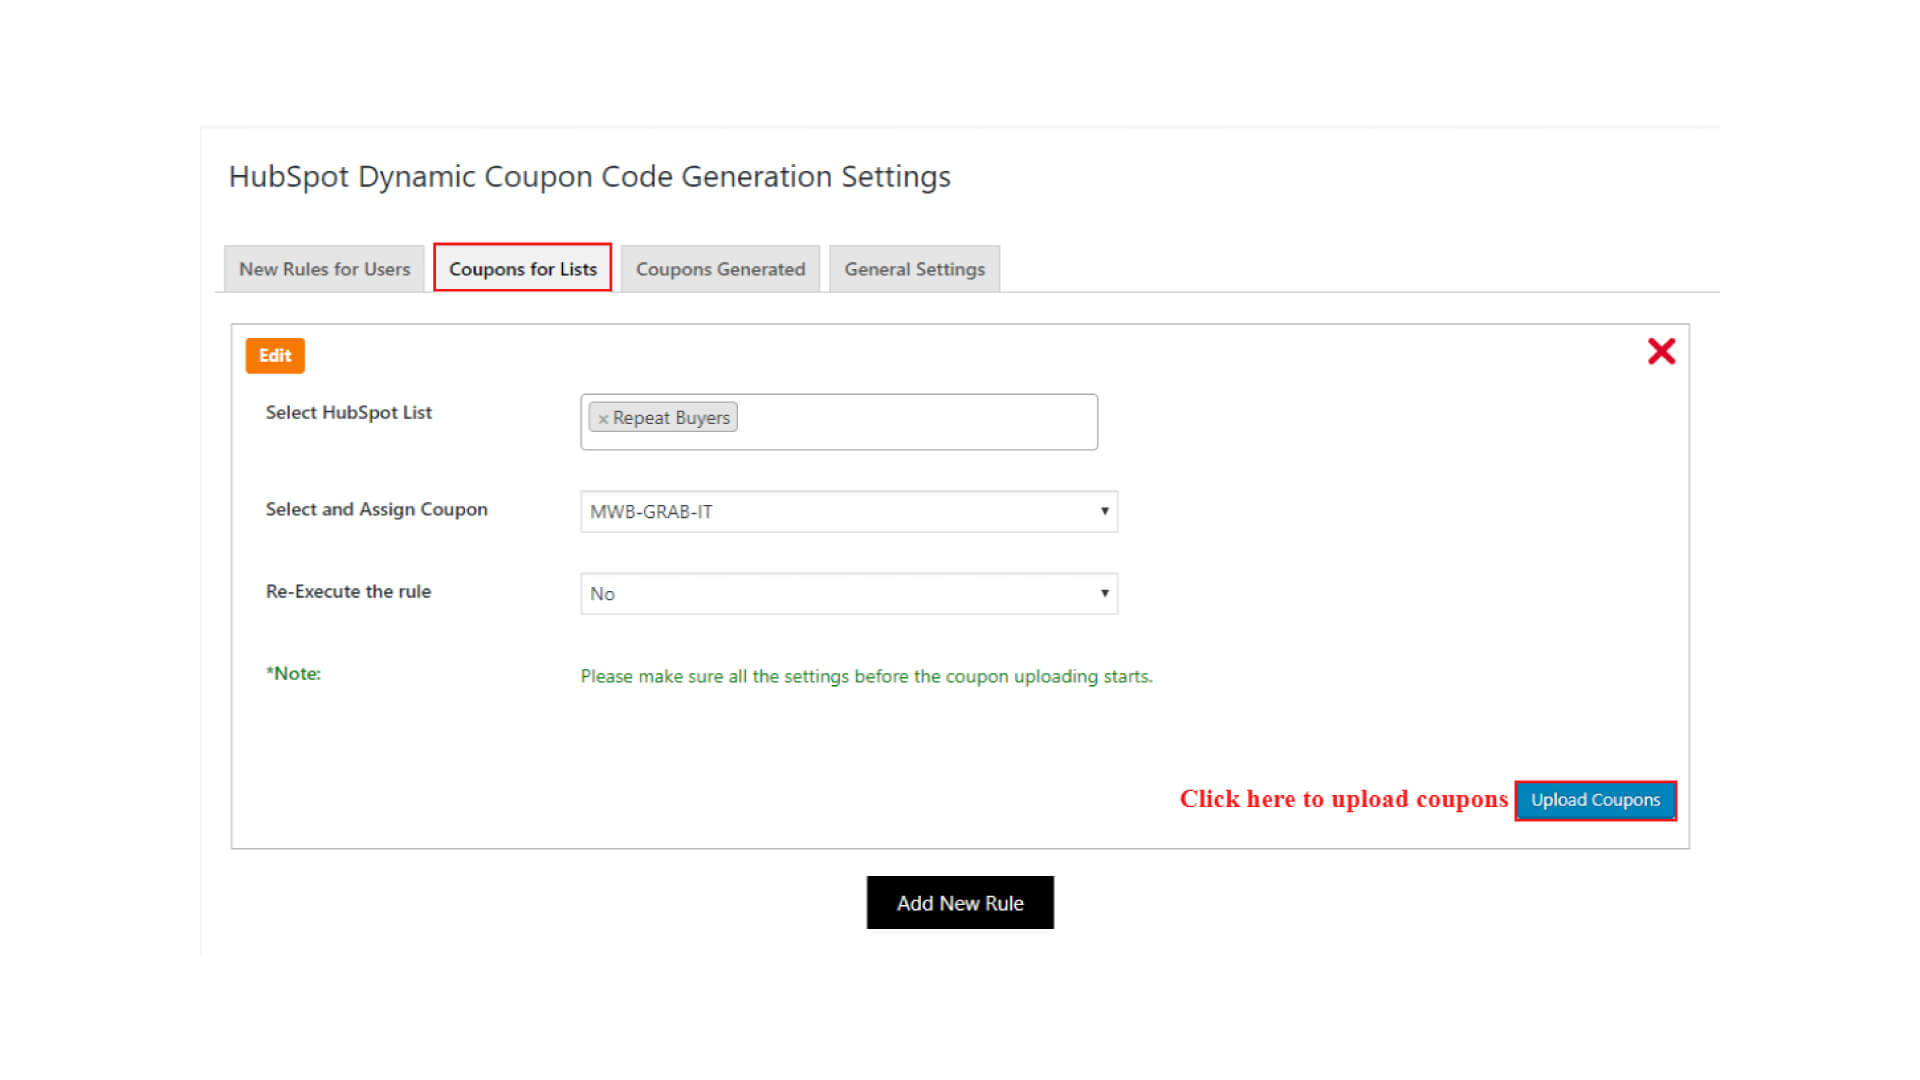Remove the Repeat Buyers tag with its x
1920x1080 pixels.
click(603, 419)
